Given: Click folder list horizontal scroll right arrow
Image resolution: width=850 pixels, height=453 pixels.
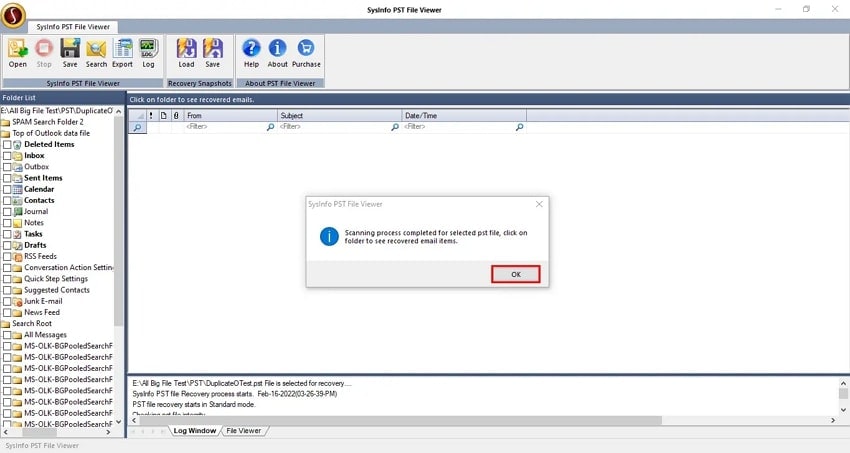Looking at the screenshot, I should coord(108,432).
